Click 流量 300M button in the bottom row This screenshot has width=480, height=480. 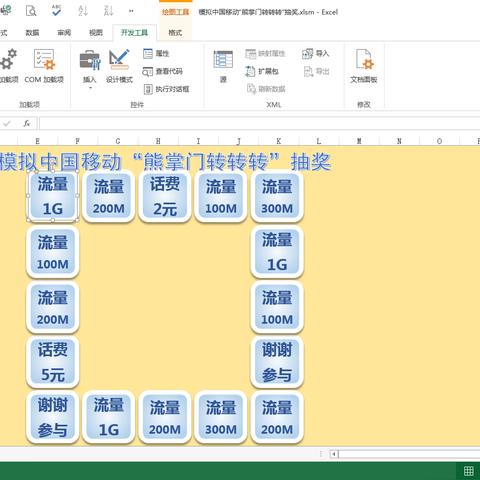tap(221, 417)
